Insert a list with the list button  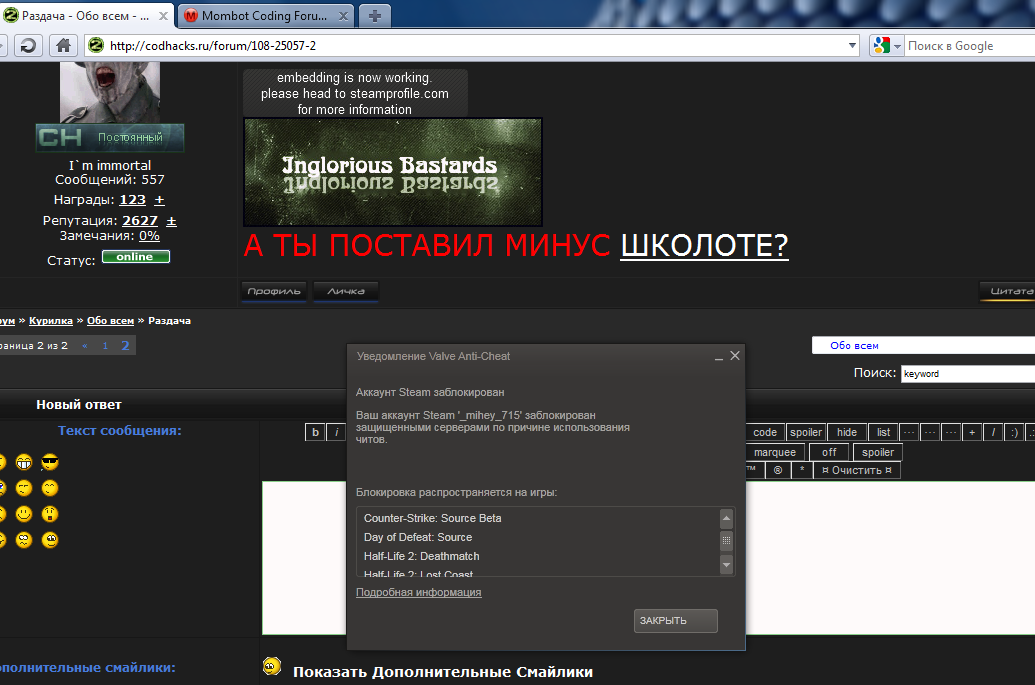[x=883, y=432]
